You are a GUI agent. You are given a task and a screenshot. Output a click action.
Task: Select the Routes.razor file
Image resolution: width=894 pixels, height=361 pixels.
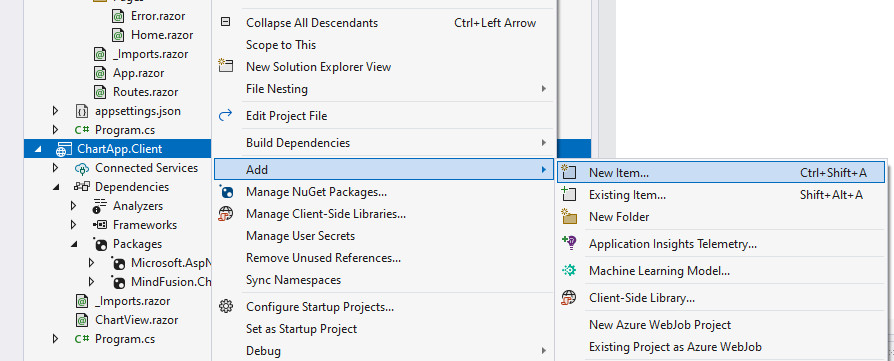pos(145,92)
